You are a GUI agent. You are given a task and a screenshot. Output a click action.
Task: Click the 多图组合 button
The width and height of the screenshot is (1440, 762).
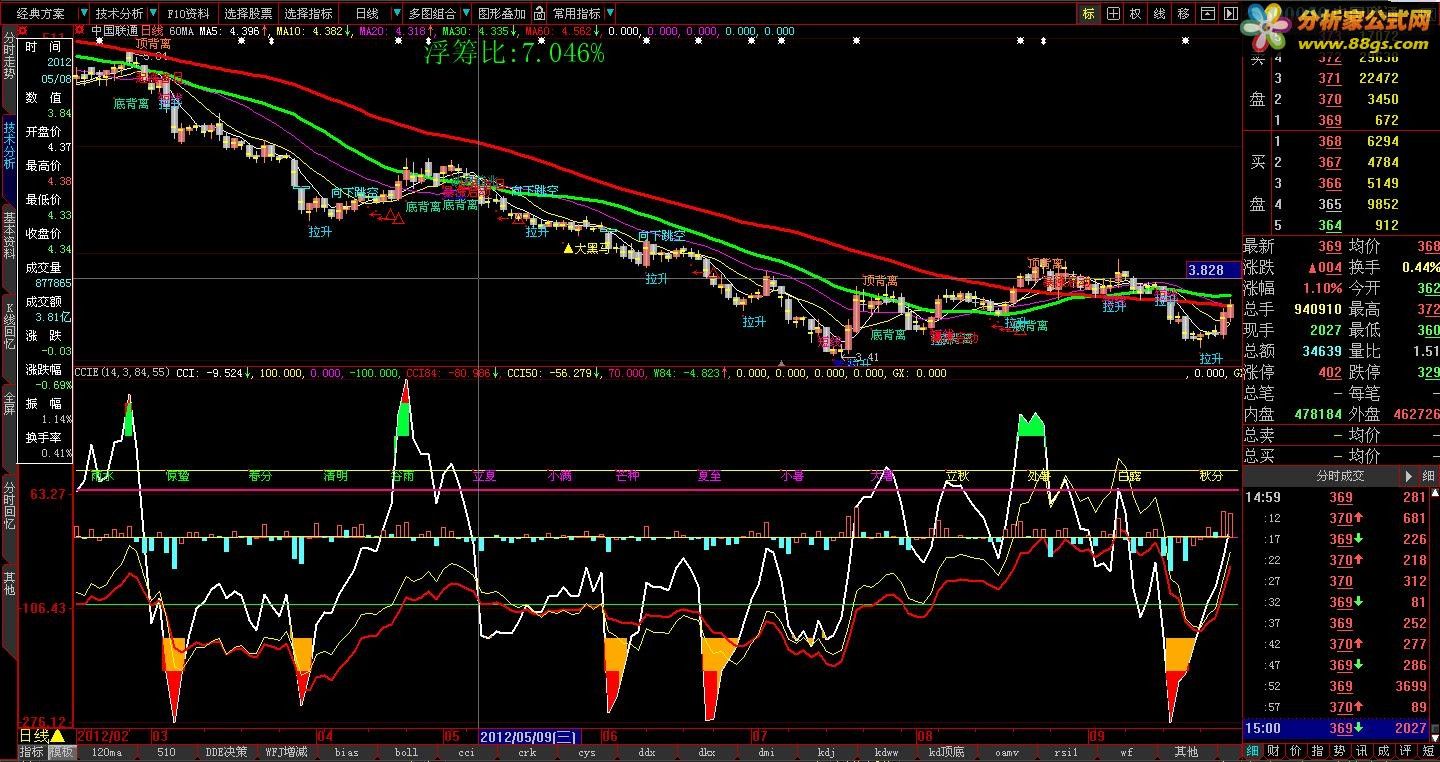(x=432, y=14)
